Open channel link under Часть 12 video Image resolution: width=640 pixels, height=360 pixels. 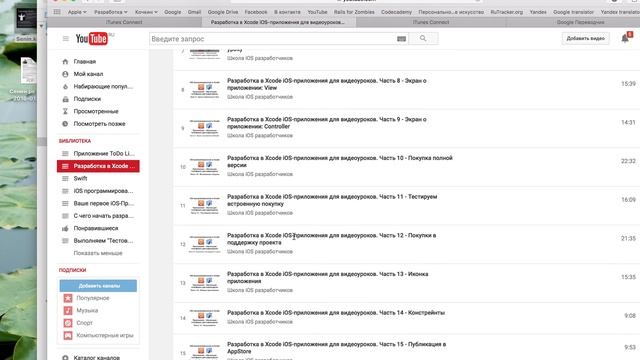(x=260, y=251)
